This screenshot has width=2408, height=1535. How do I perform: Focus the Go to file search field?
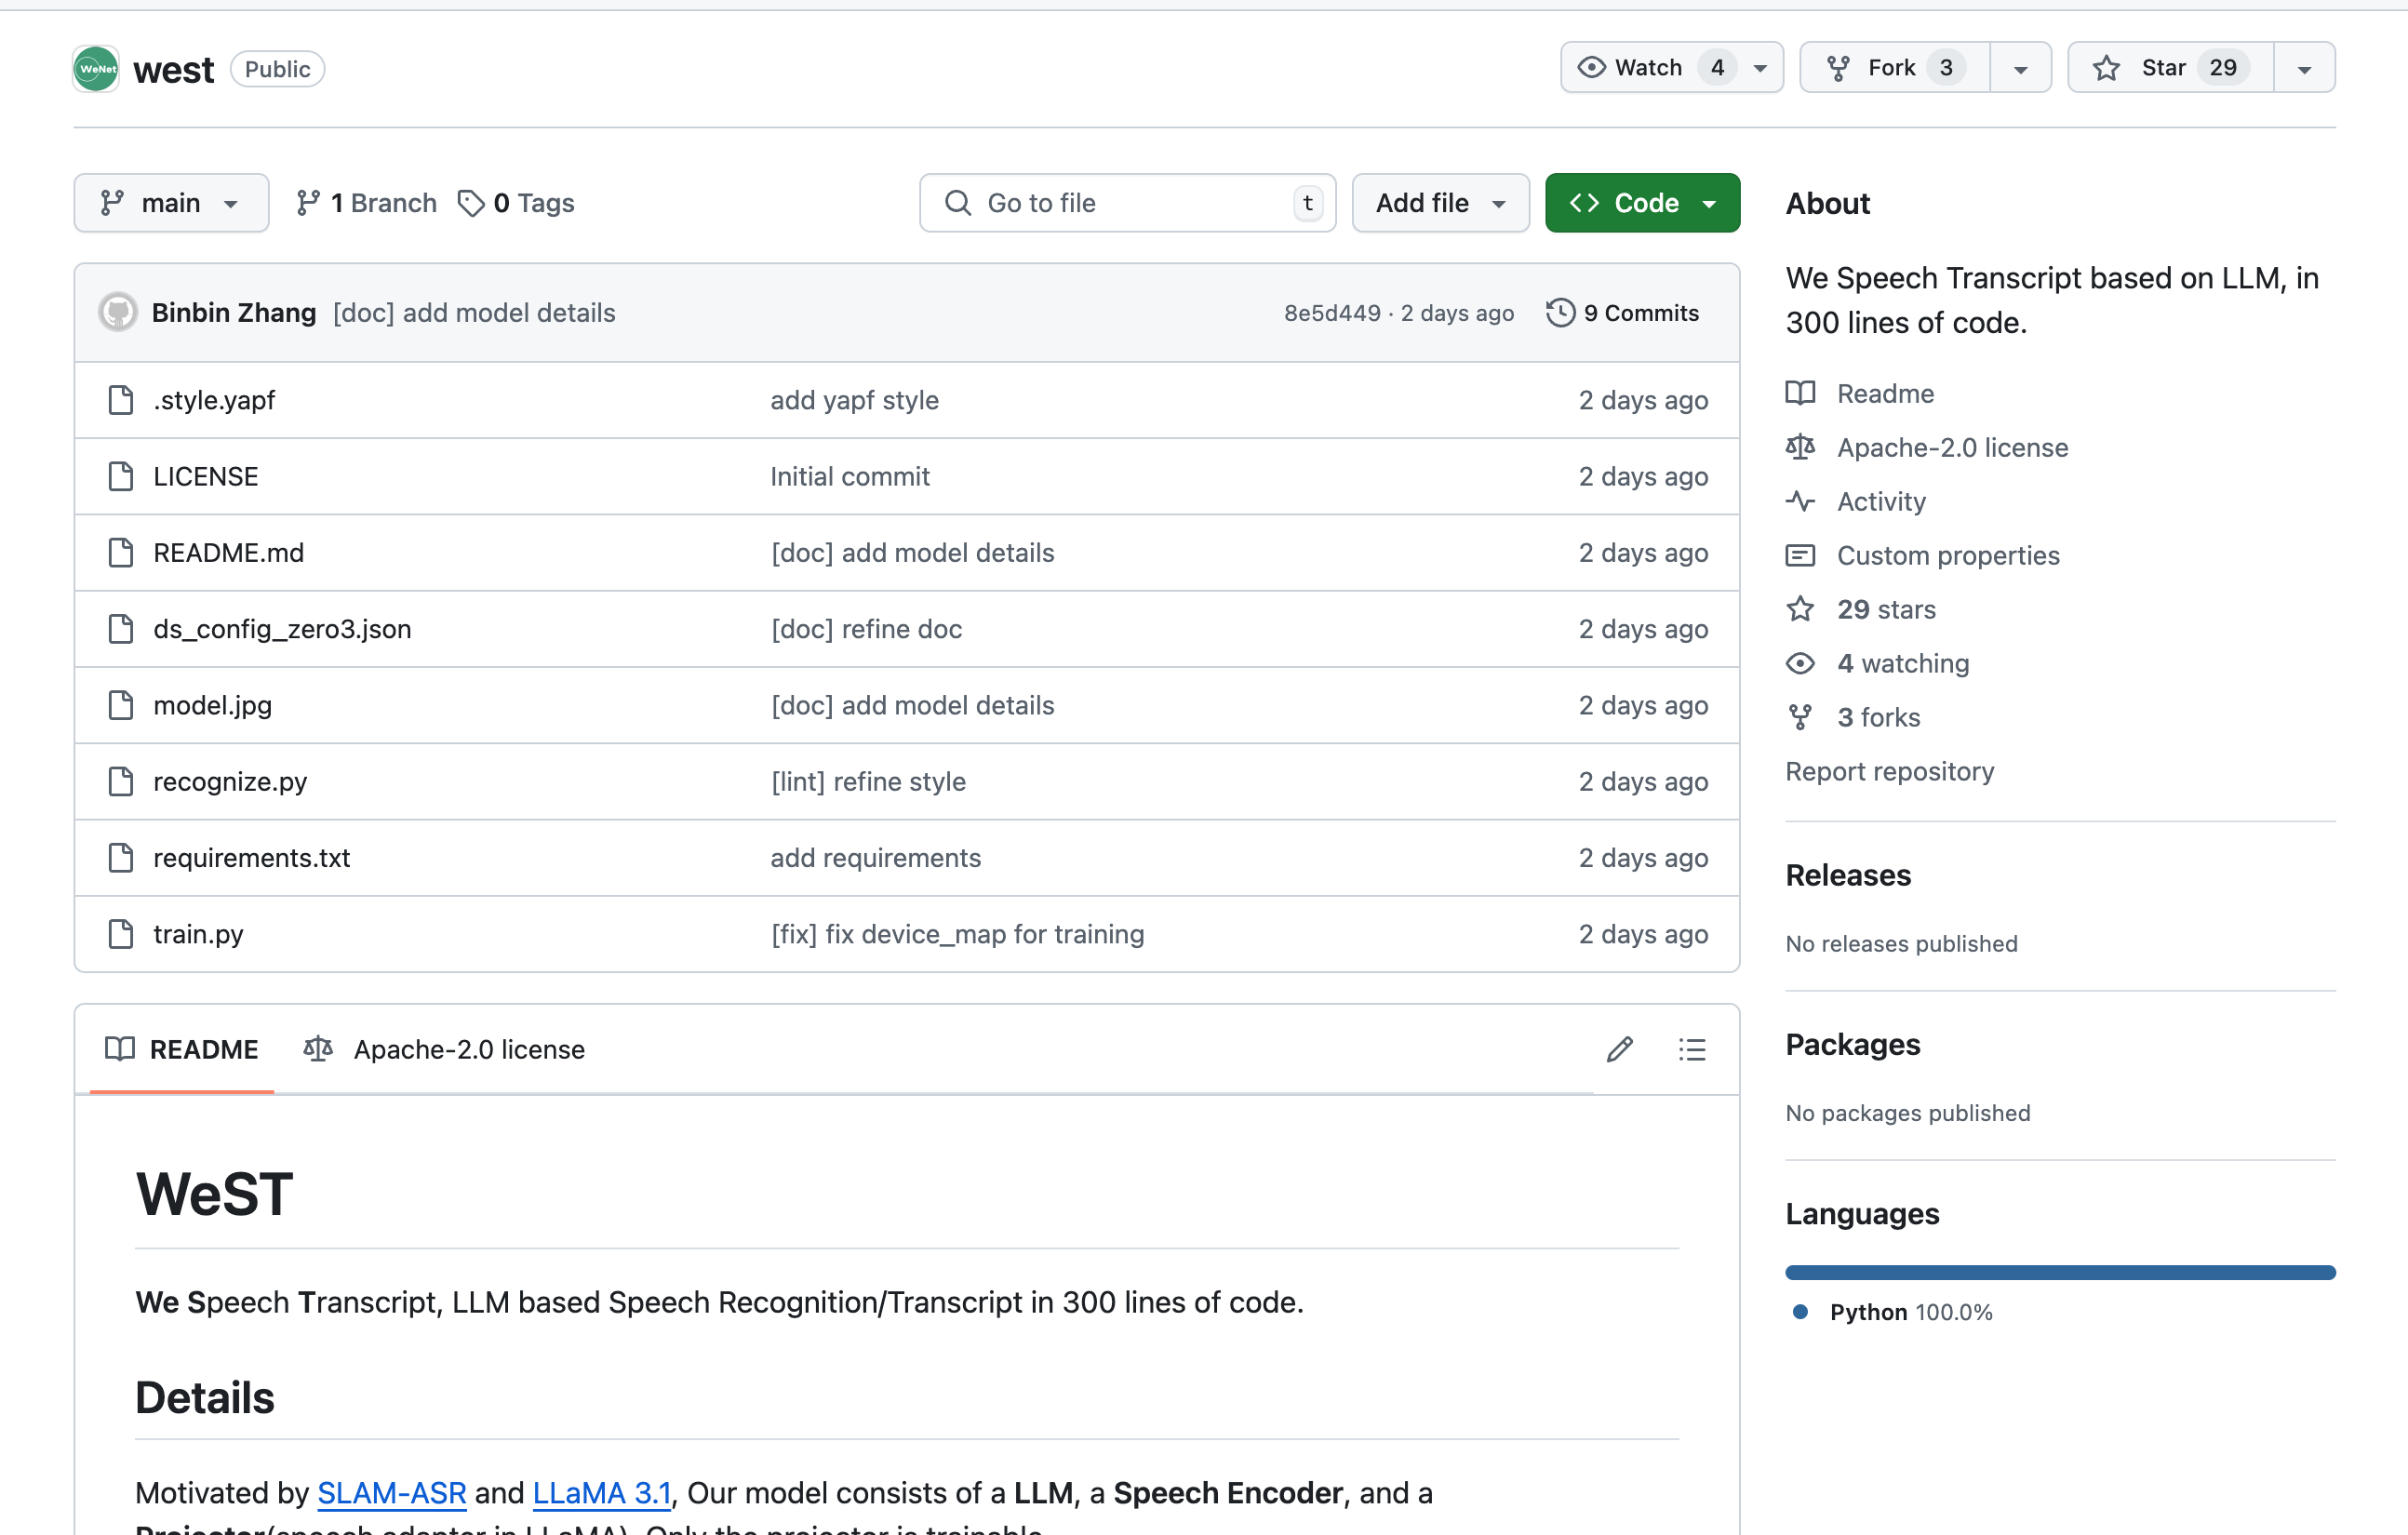pyautogui.click(x=1127, y=203)
